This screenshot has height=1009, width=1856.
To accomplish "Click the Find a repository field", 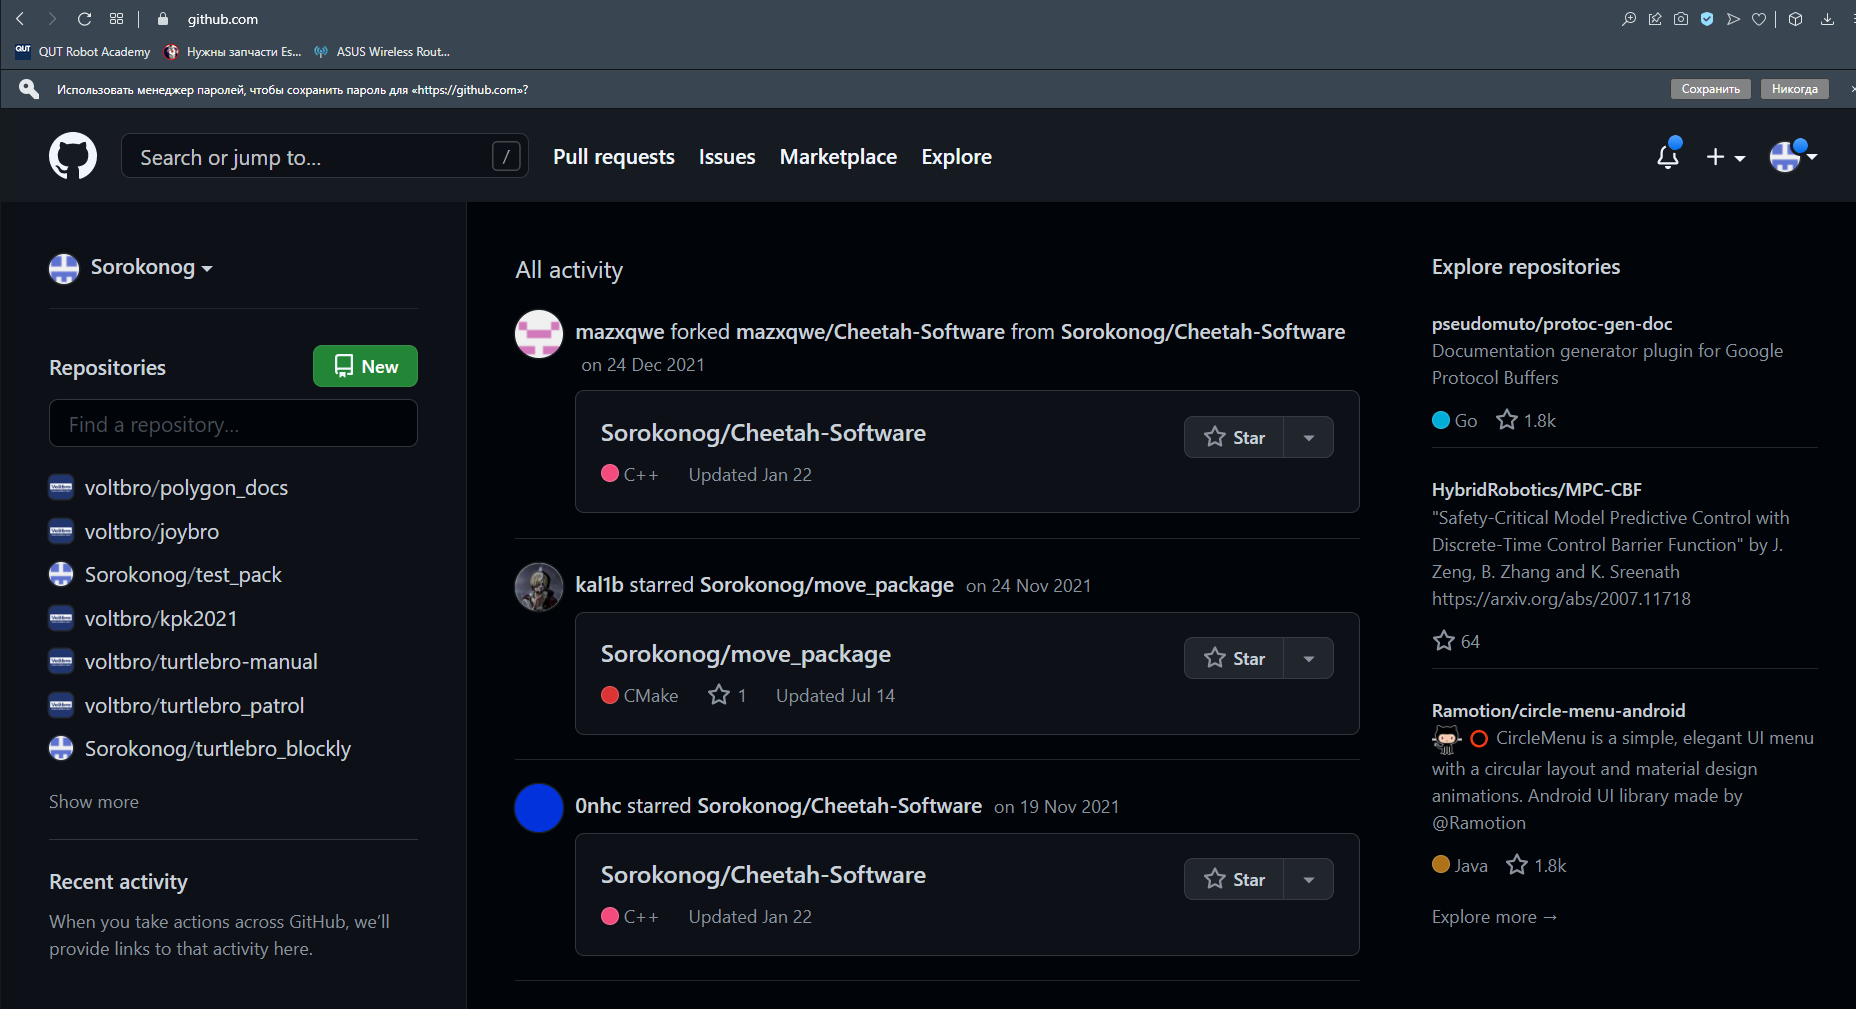I will click(233, 424).
